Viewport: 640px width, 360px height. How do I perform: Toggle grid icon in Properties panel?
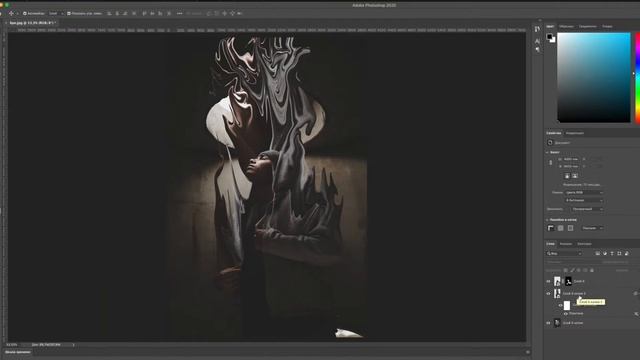point(560,228)
